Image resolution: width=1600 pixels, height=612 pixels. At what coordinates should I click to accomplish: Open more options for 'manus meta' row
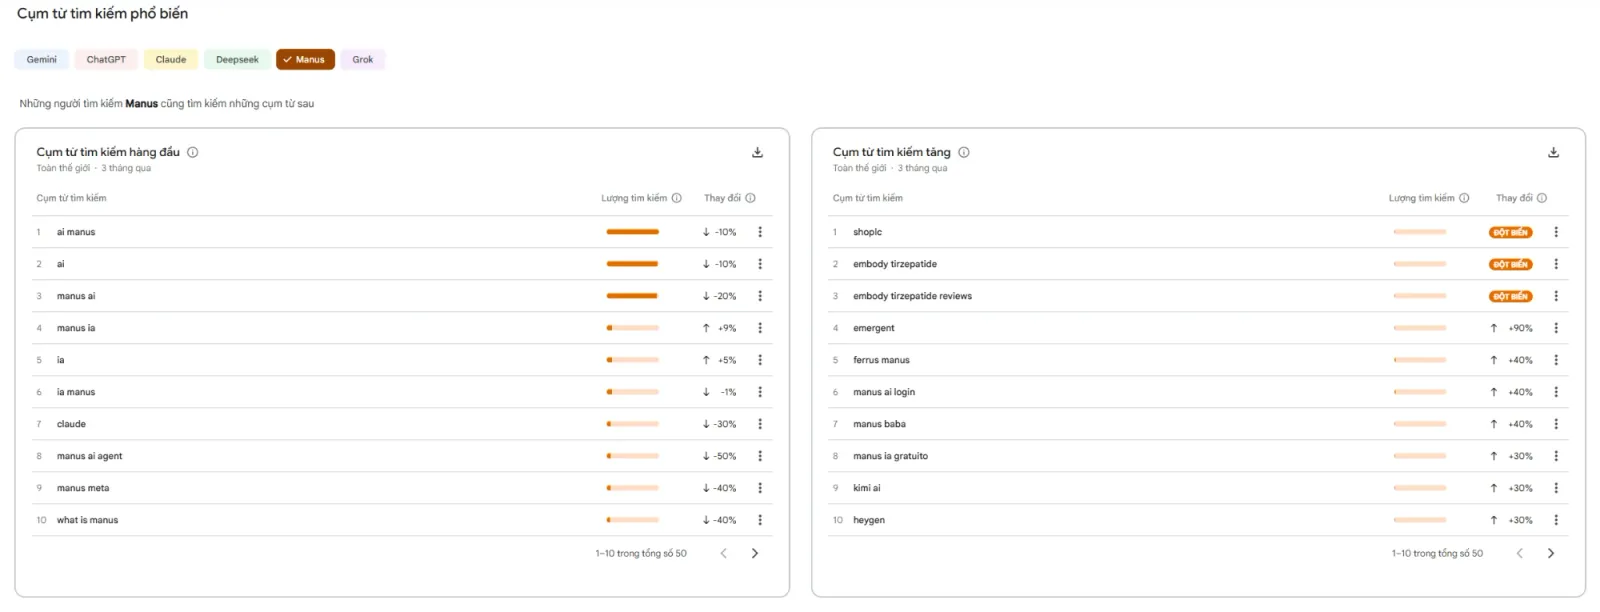760,488
